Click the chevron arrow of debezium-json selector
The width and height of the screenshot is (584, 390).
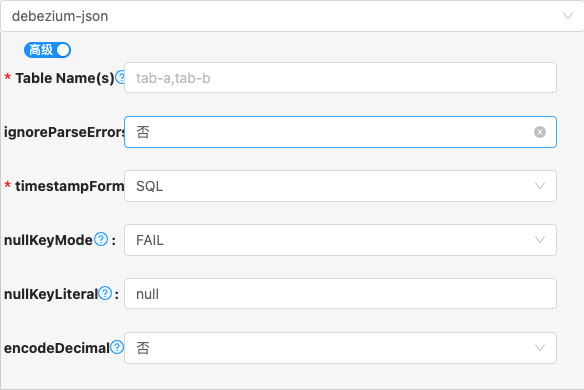568,16
